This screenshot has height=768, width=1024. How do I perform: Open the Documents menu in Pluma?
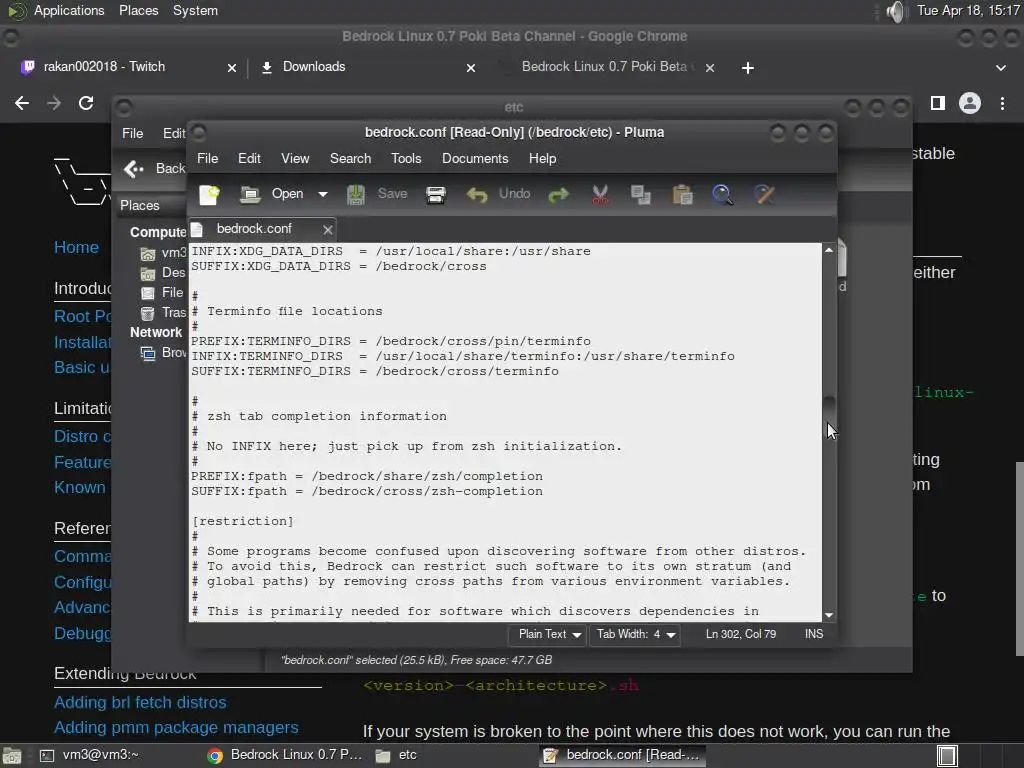click(475, 159)
